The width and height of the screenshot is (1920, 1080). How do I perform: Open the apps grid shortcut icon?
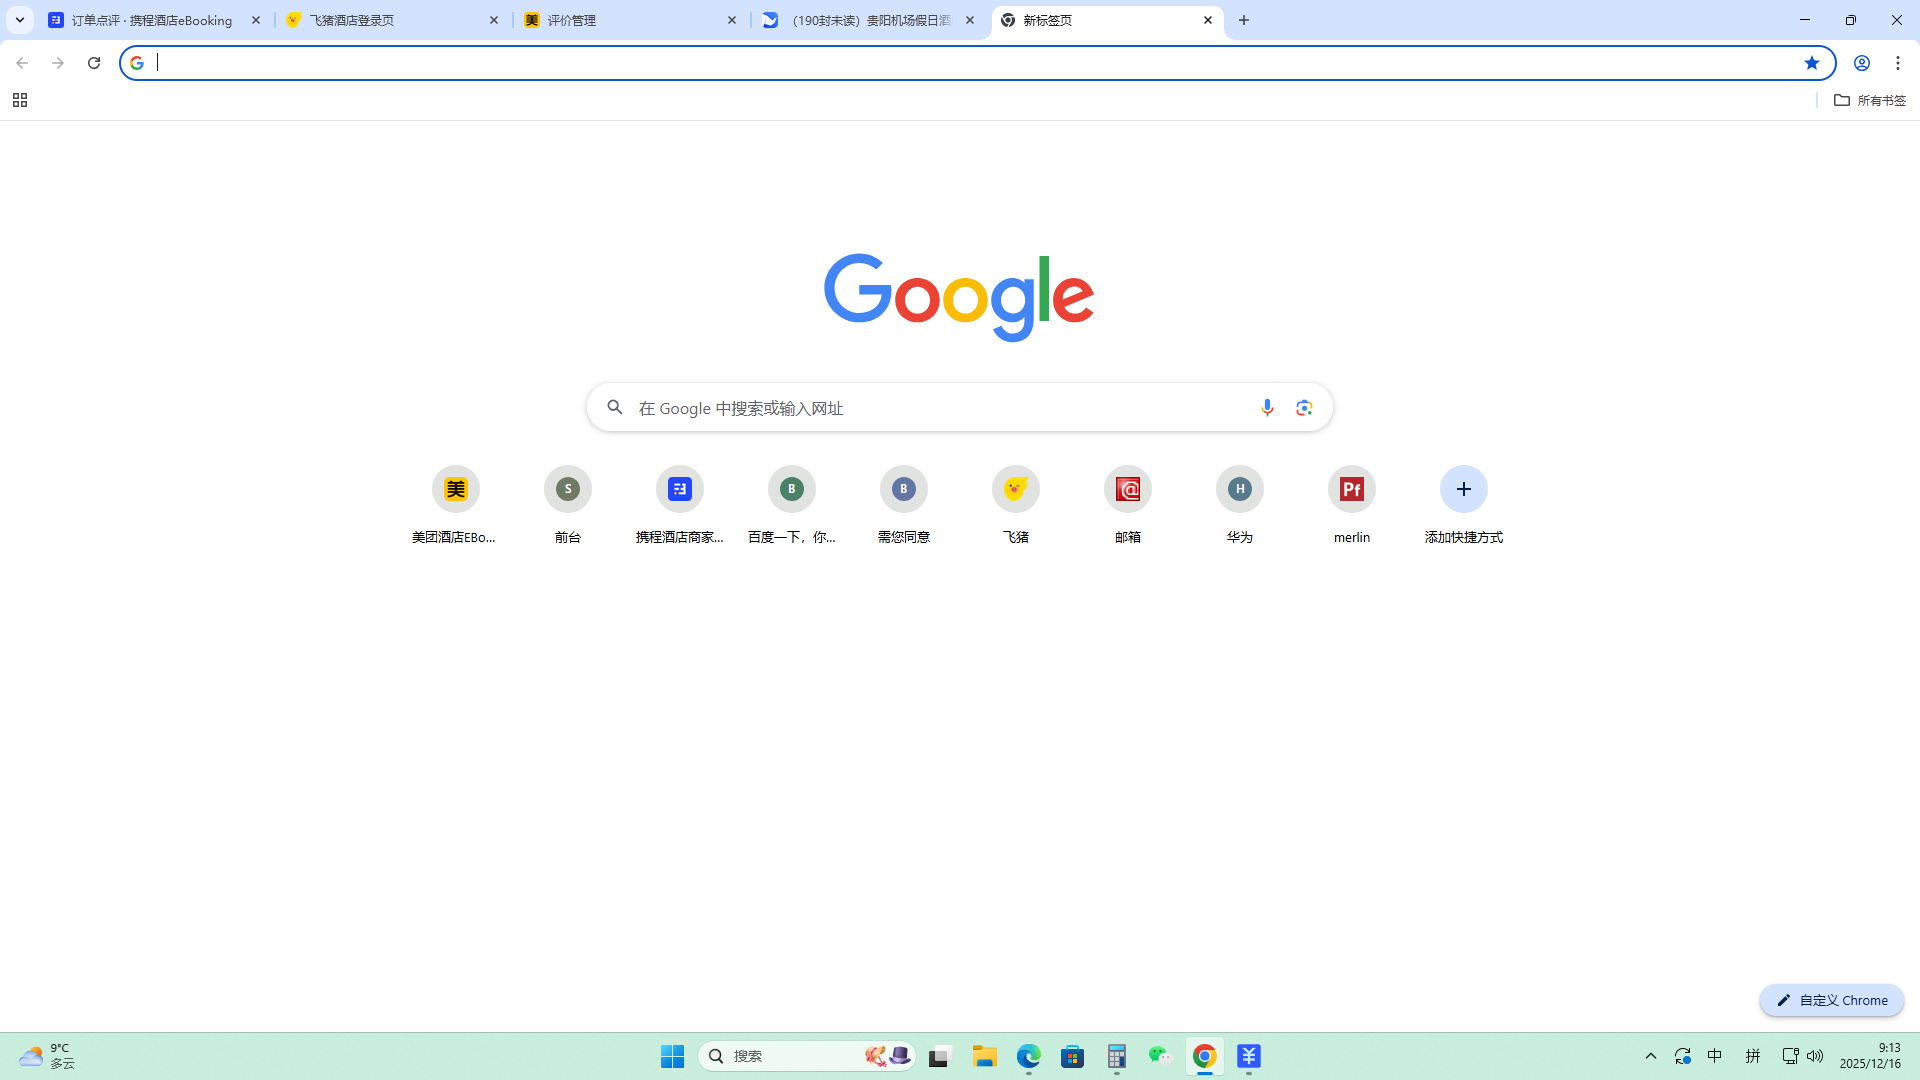[19, 100]
